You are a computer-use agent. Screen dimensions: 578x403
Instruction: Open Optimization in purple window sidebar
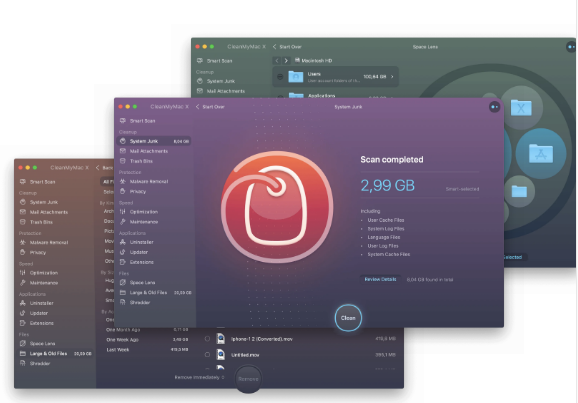point(139,212)
